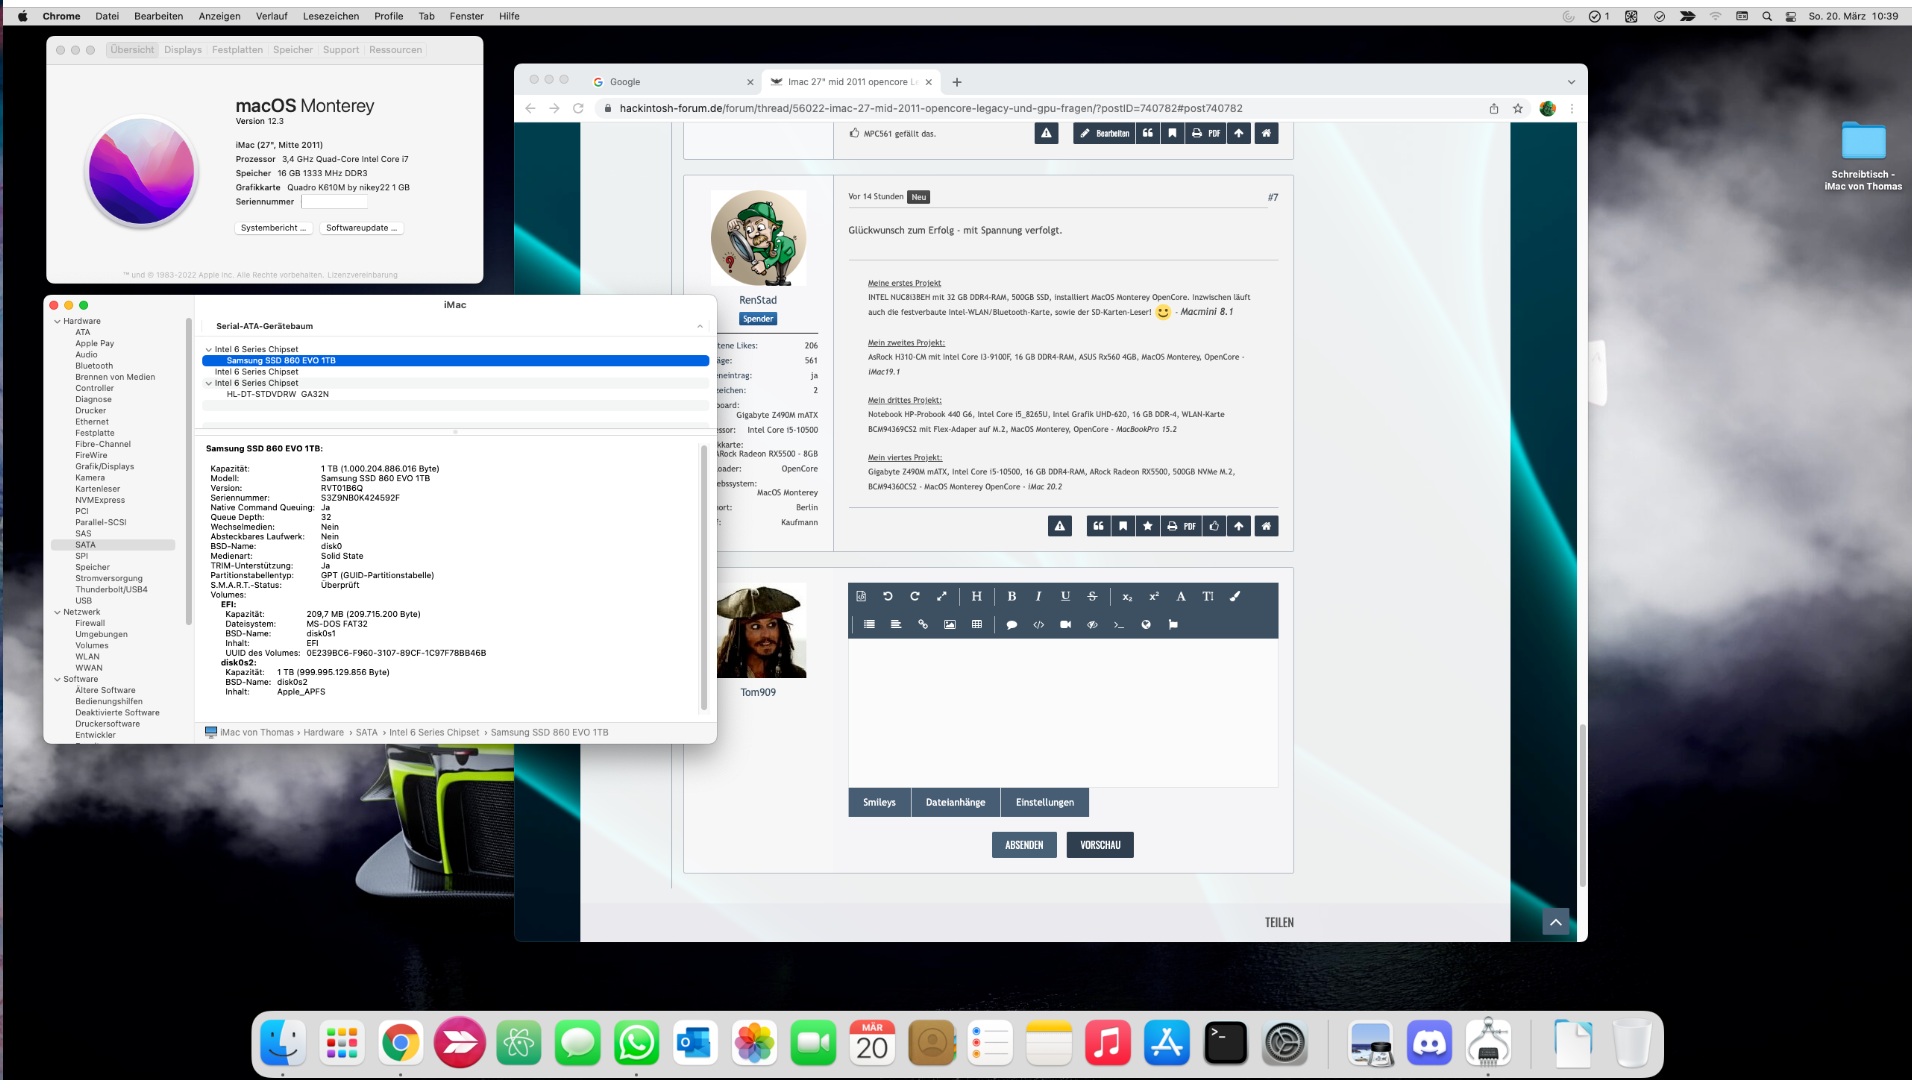
Task: Collapse the Hardware tree section
Action: click(57, 322)
